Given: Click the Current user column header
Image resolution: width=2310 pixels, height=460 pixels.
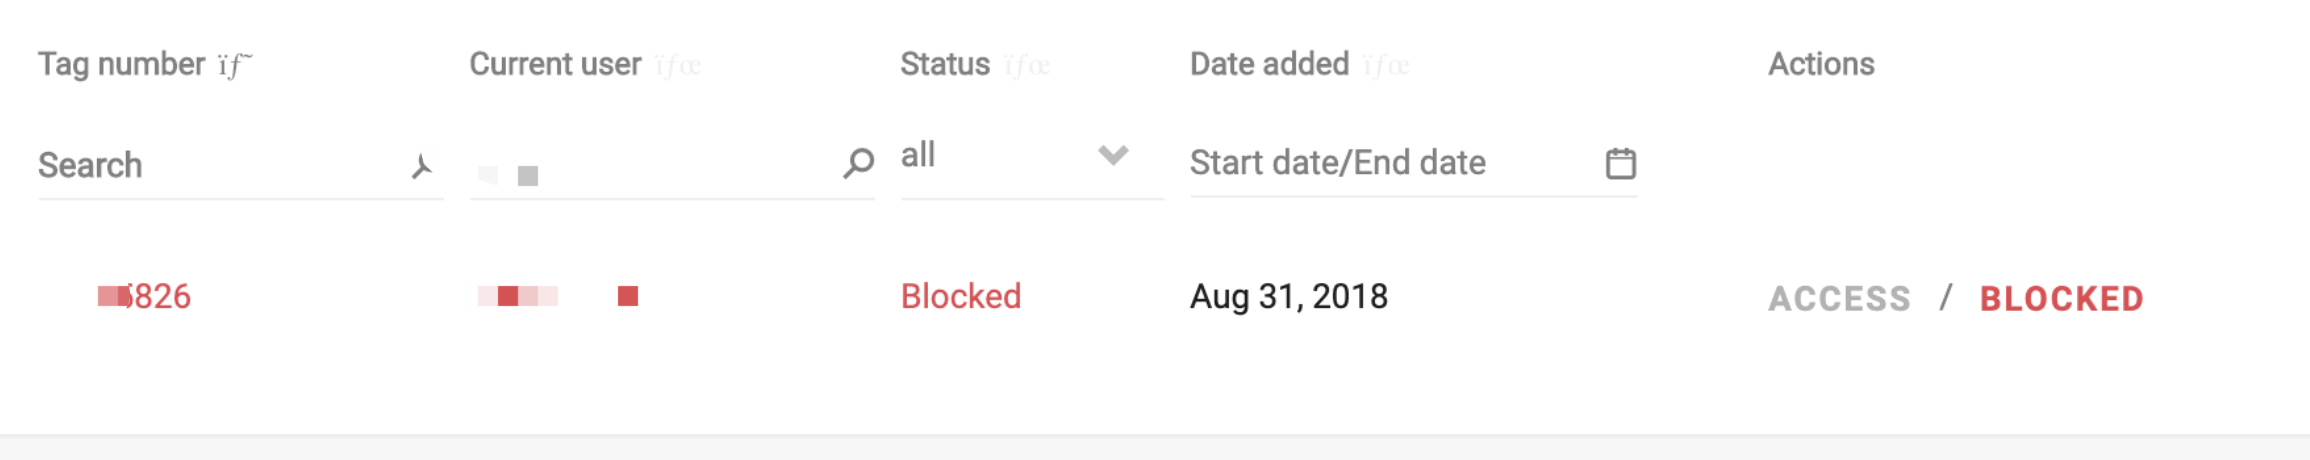Looking at the screenshot, I should point(555,64).
